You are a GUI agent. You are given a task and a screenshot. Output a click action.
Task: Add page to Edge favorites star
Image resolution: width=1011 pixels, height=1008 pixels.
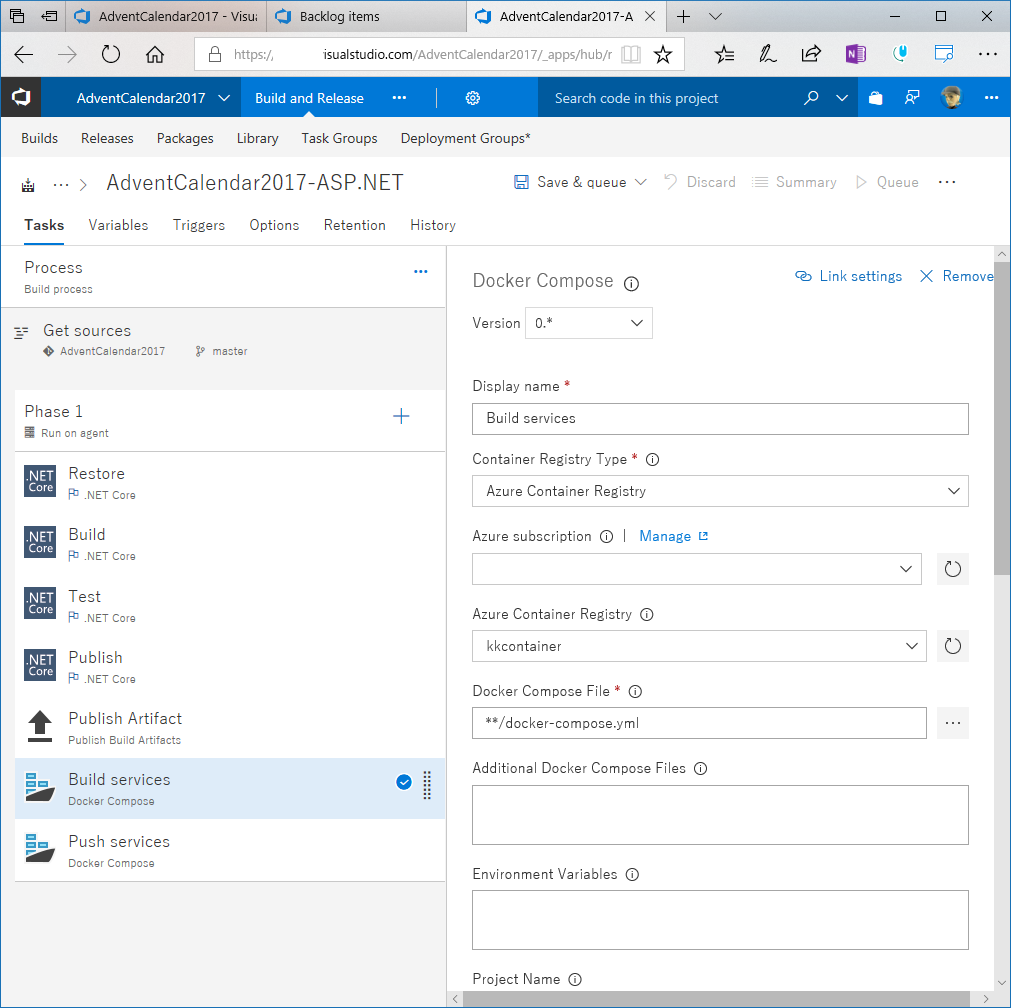662,54
